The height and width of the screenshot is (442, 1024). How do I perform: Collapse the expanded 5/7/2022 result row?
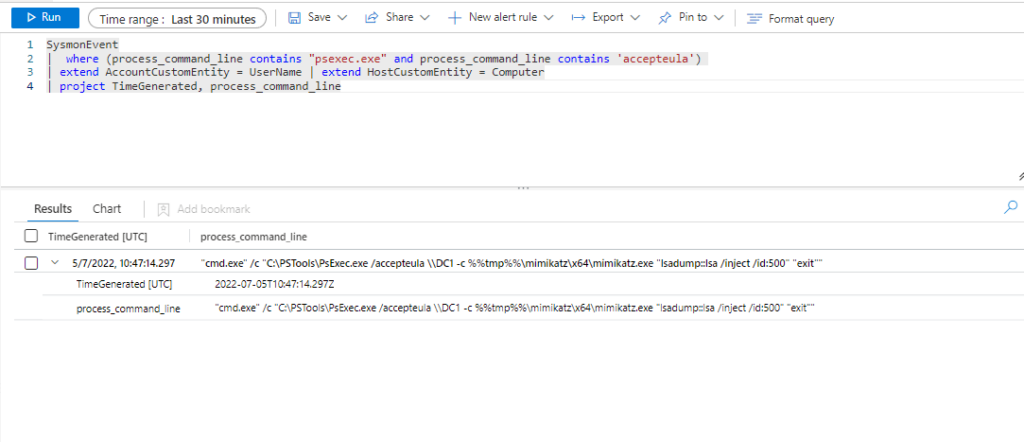(x=54, y=263)
